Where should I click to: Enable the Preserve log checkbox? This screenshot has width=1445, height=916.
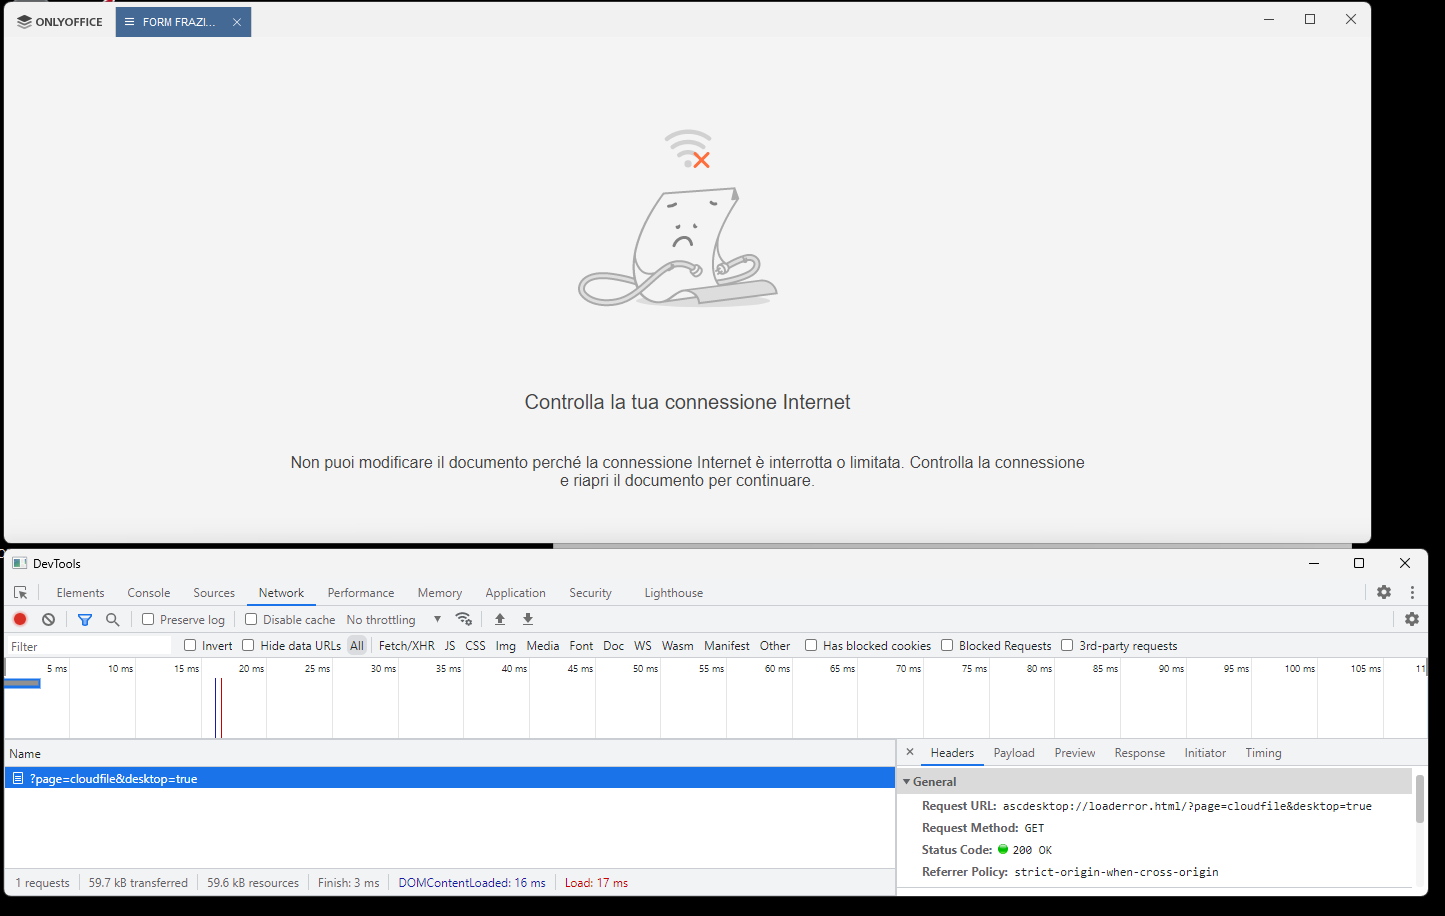click(x=148, y=619)
